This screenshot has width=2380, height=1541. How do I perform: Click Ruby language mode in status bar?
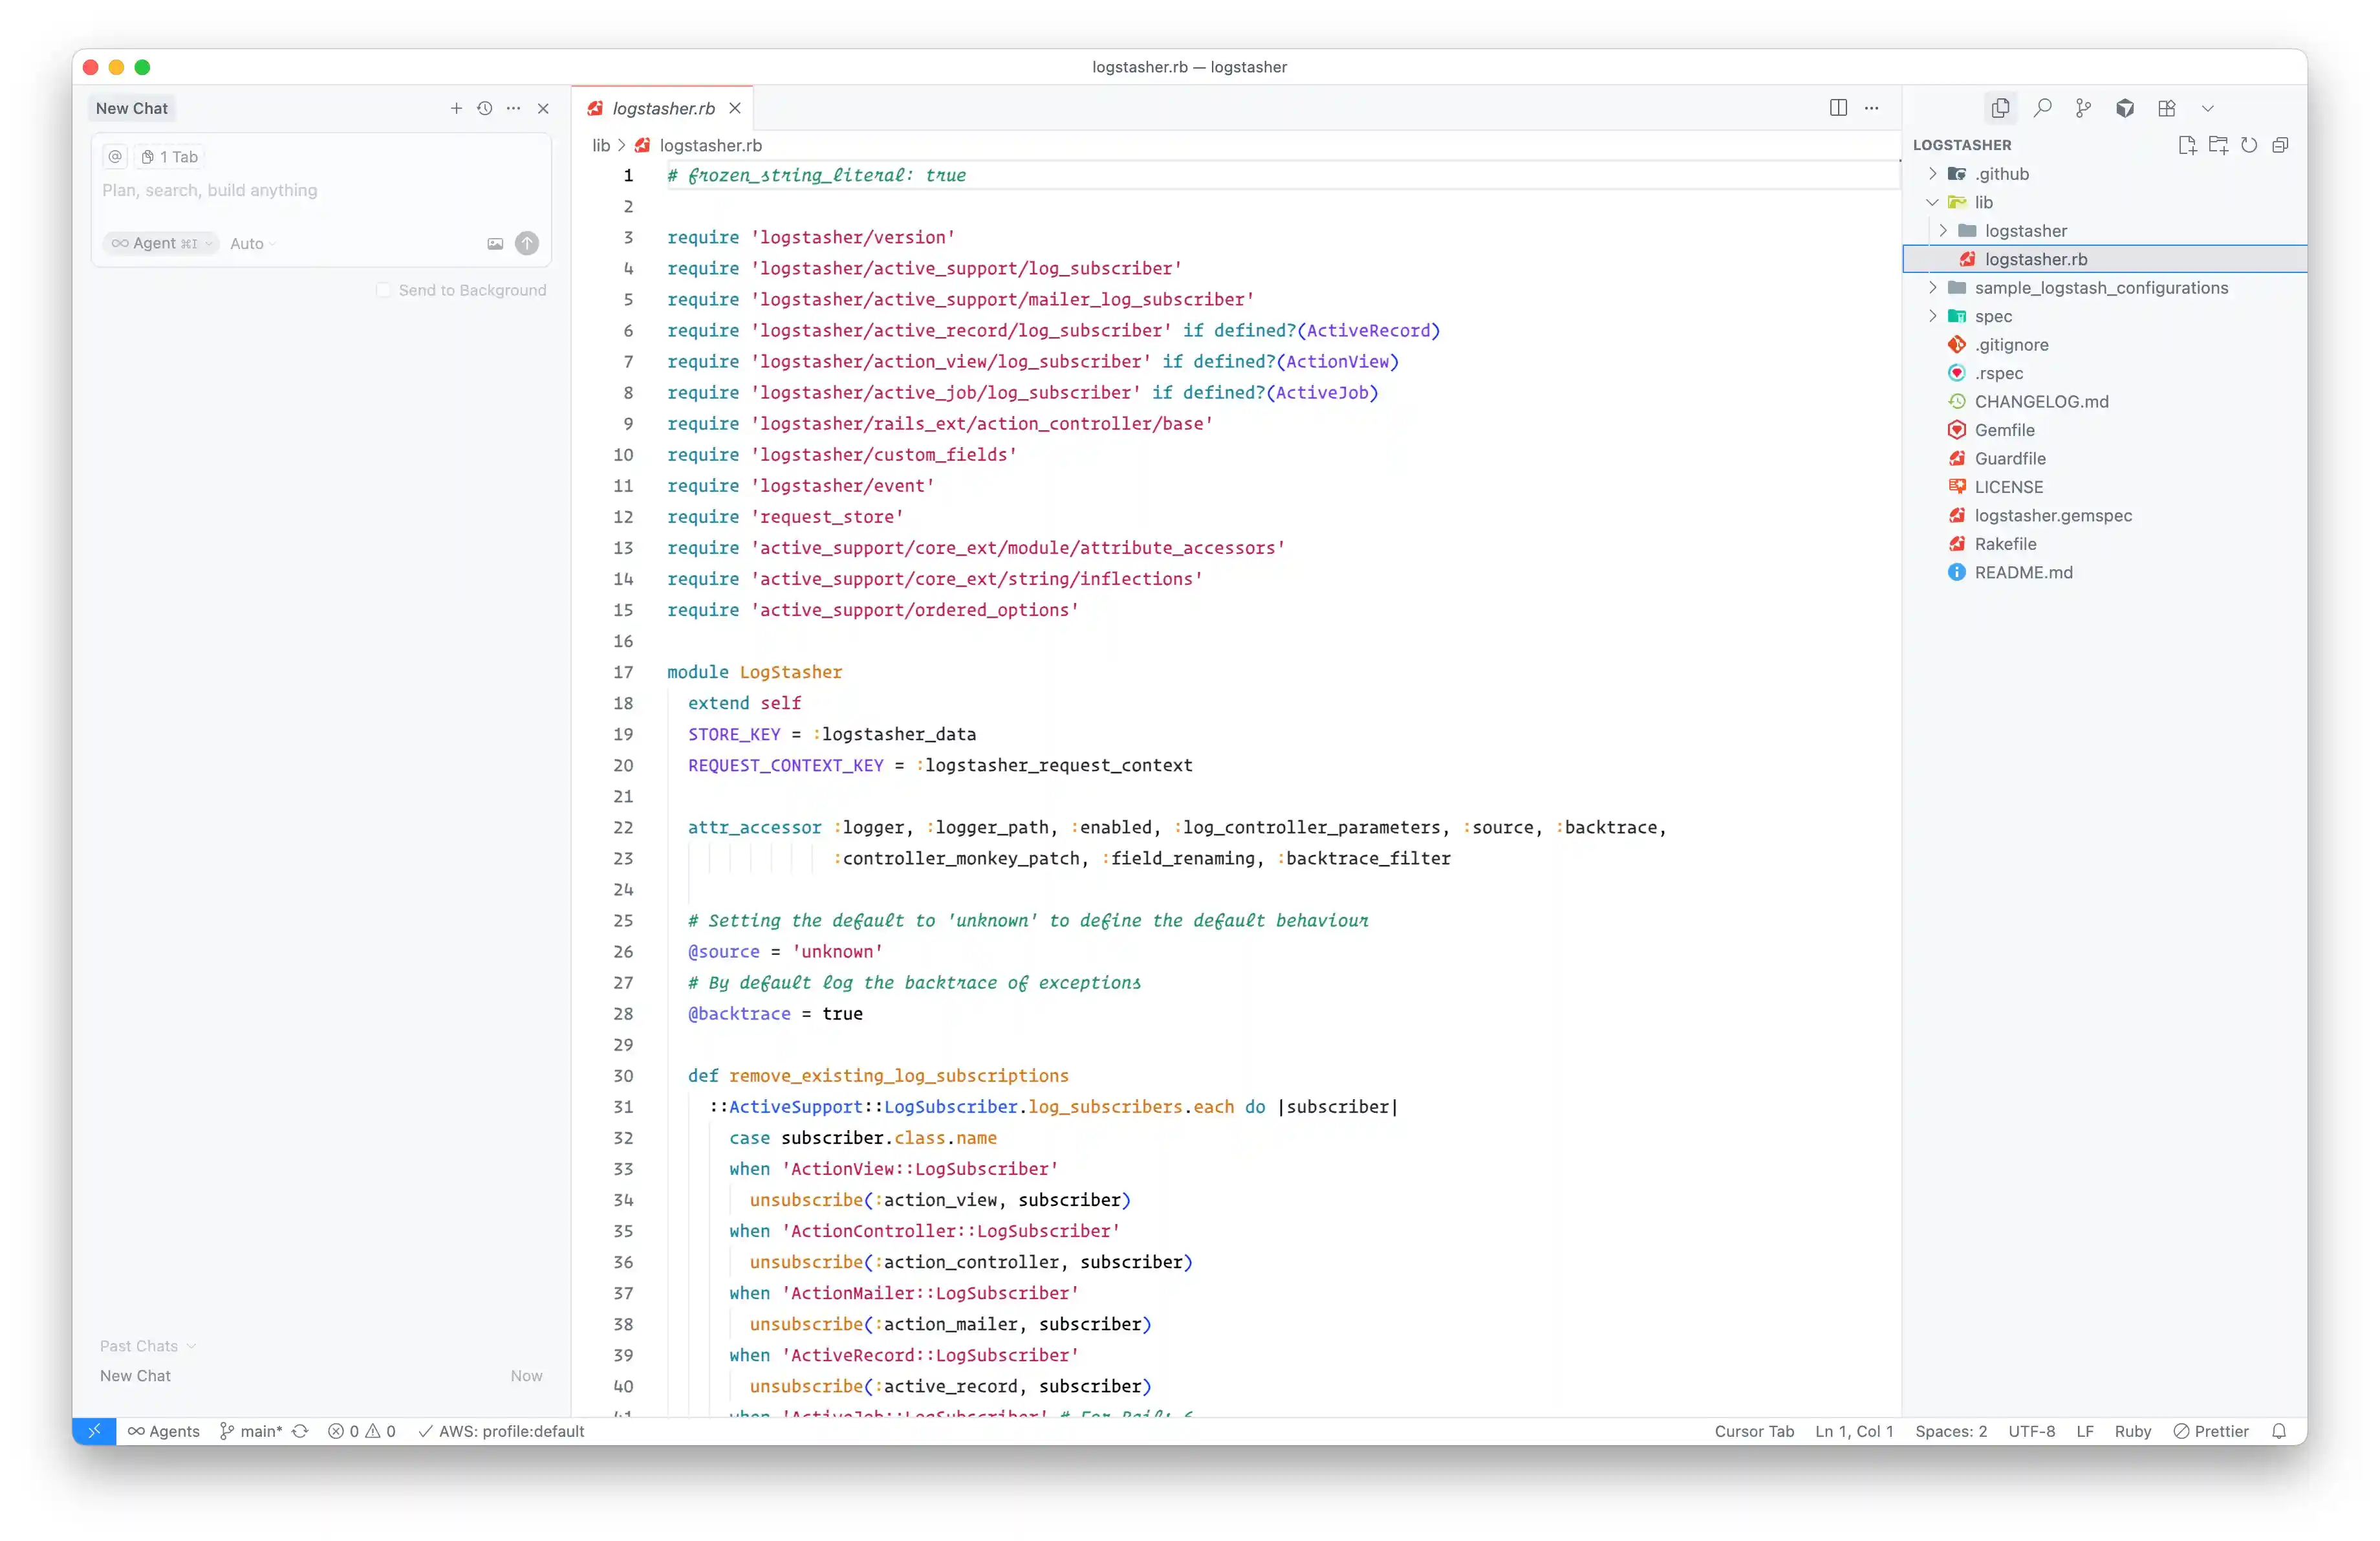2132,1431
